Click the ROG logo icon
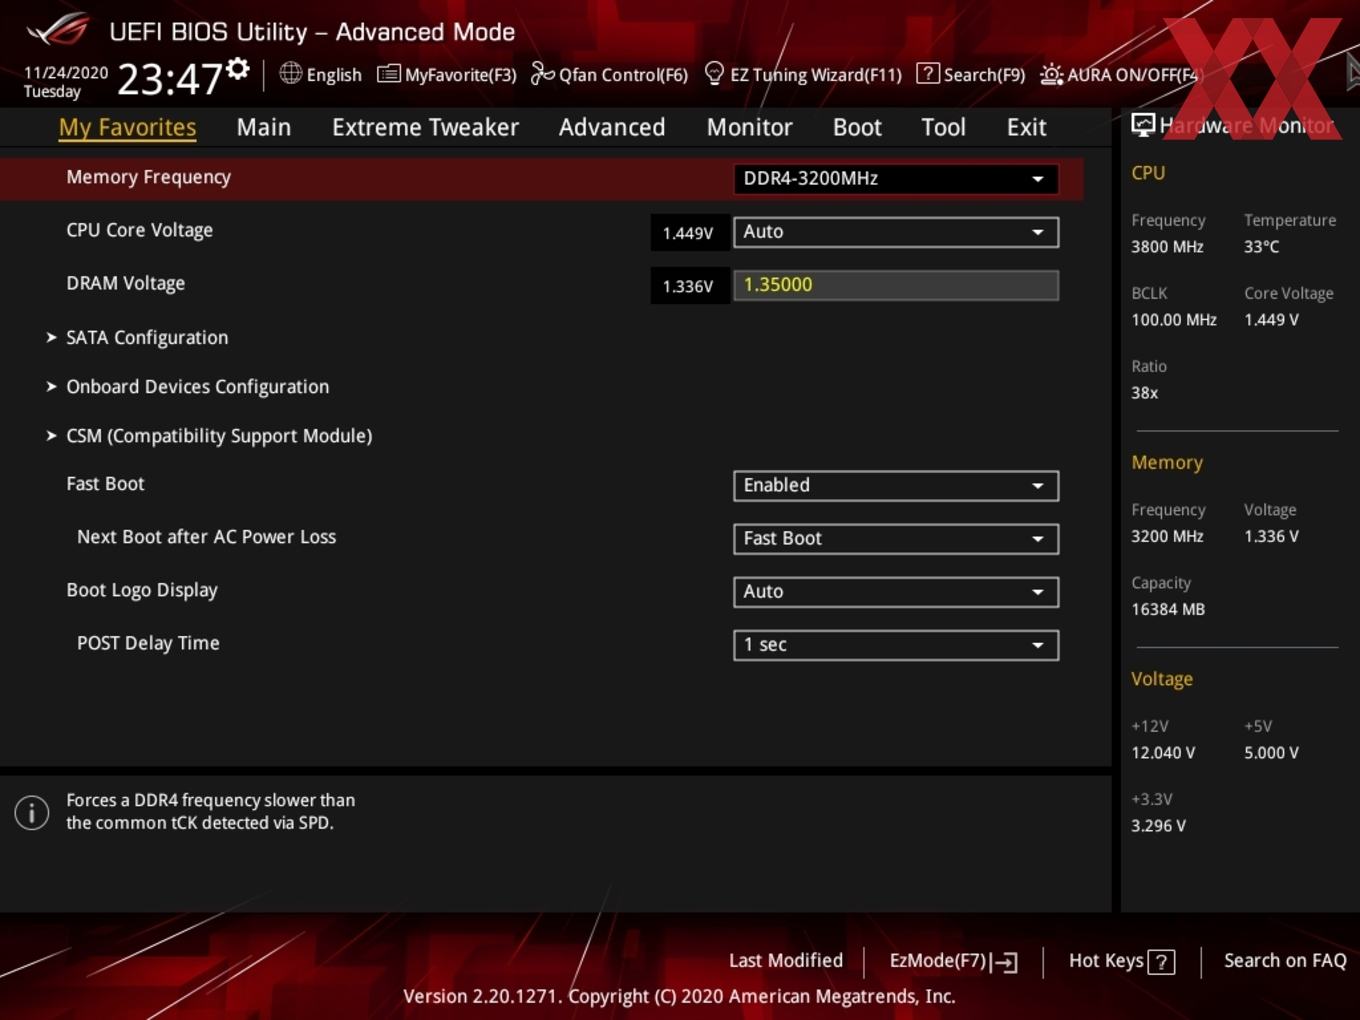This screenshot has height=1020, width=1360. 58,29
